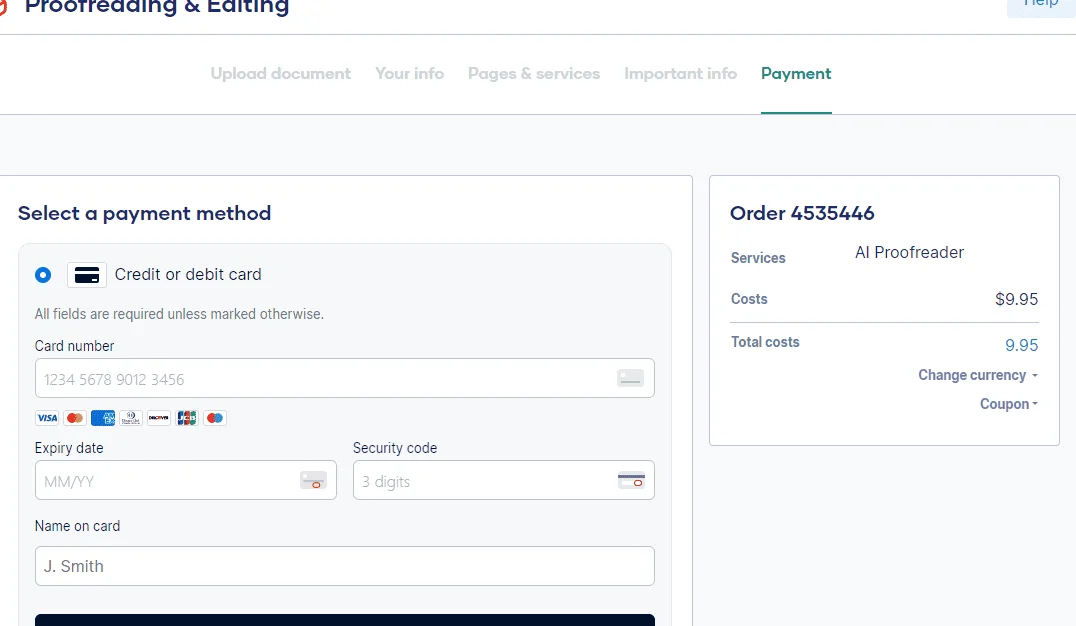Click the Maestro card logo
This screenshot has height=626, width=1076.
[215, 418]
